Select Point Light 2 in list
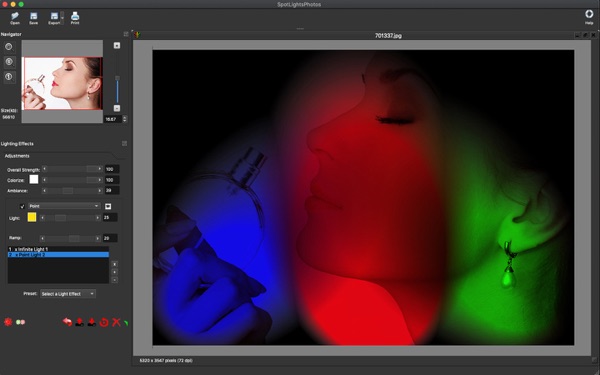This screenshot has width=600, height=375. [x=58, y=254]
